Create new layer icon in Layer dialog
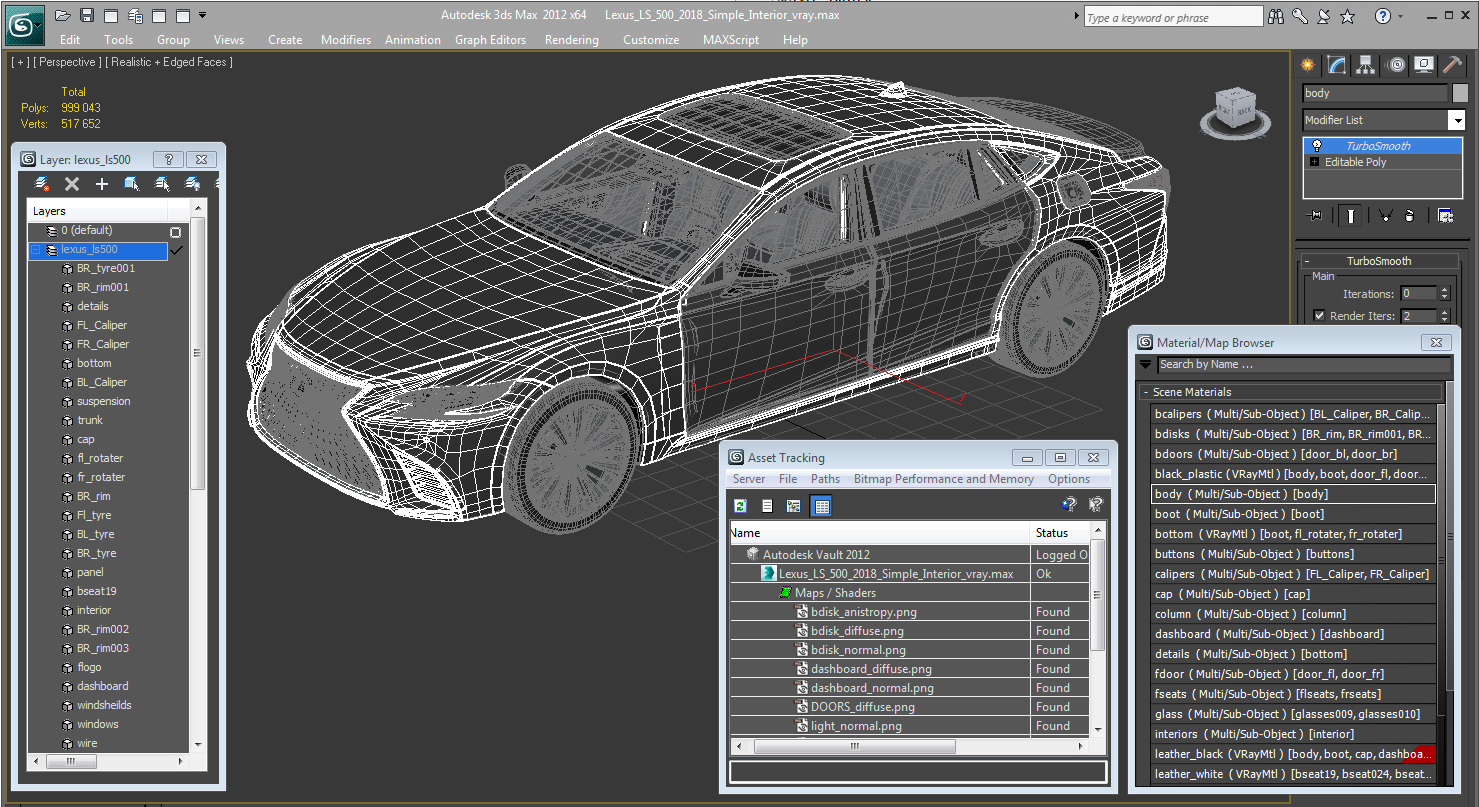Image resolution: width=1479 pixels, height=807 pixels. tap(42, 184)
